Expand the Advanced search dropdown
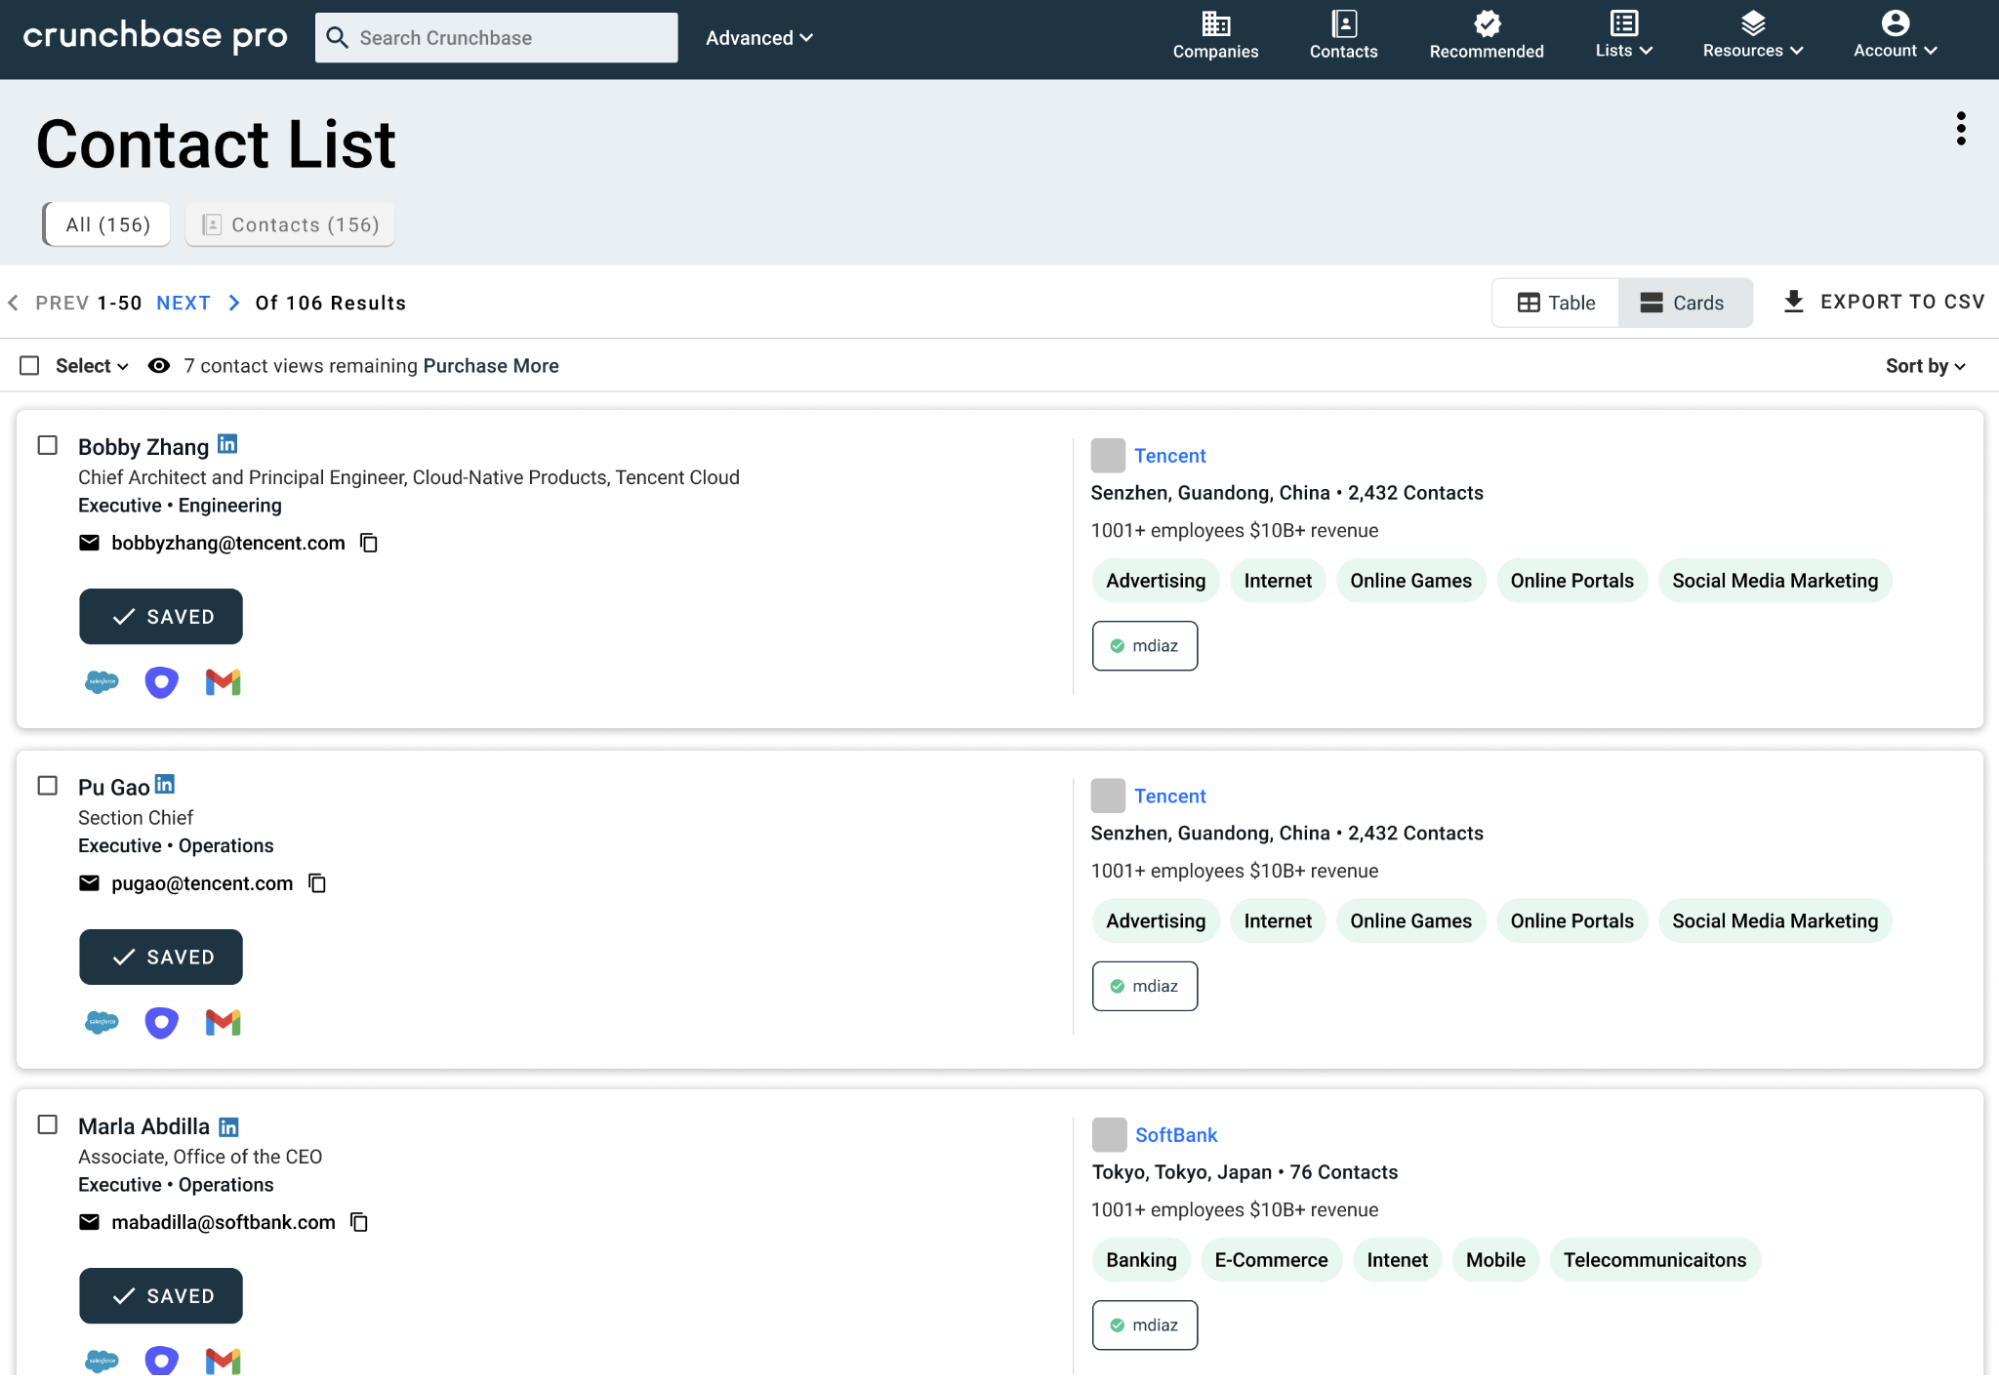 click(x=759, y=38)
